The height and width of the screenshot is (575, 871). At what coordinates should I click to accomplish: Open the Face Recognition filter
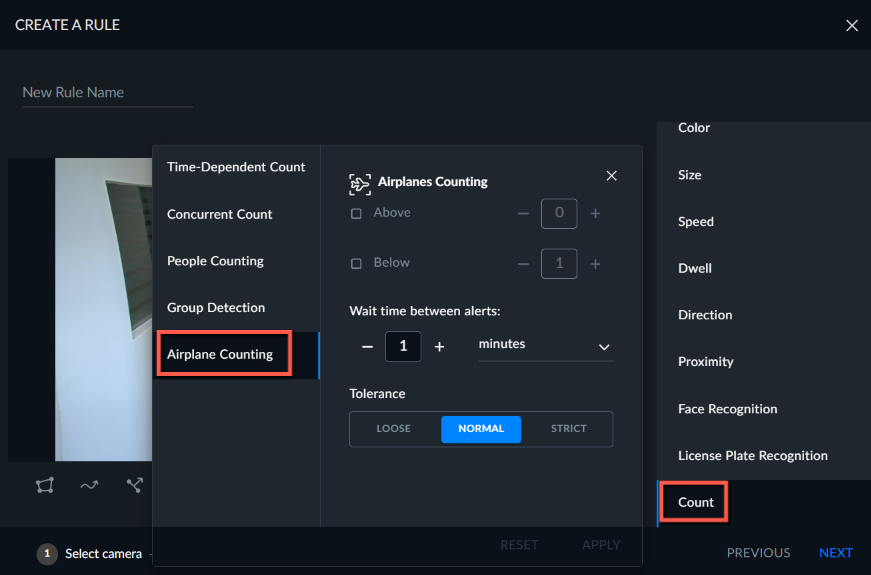tap(728, 409)
